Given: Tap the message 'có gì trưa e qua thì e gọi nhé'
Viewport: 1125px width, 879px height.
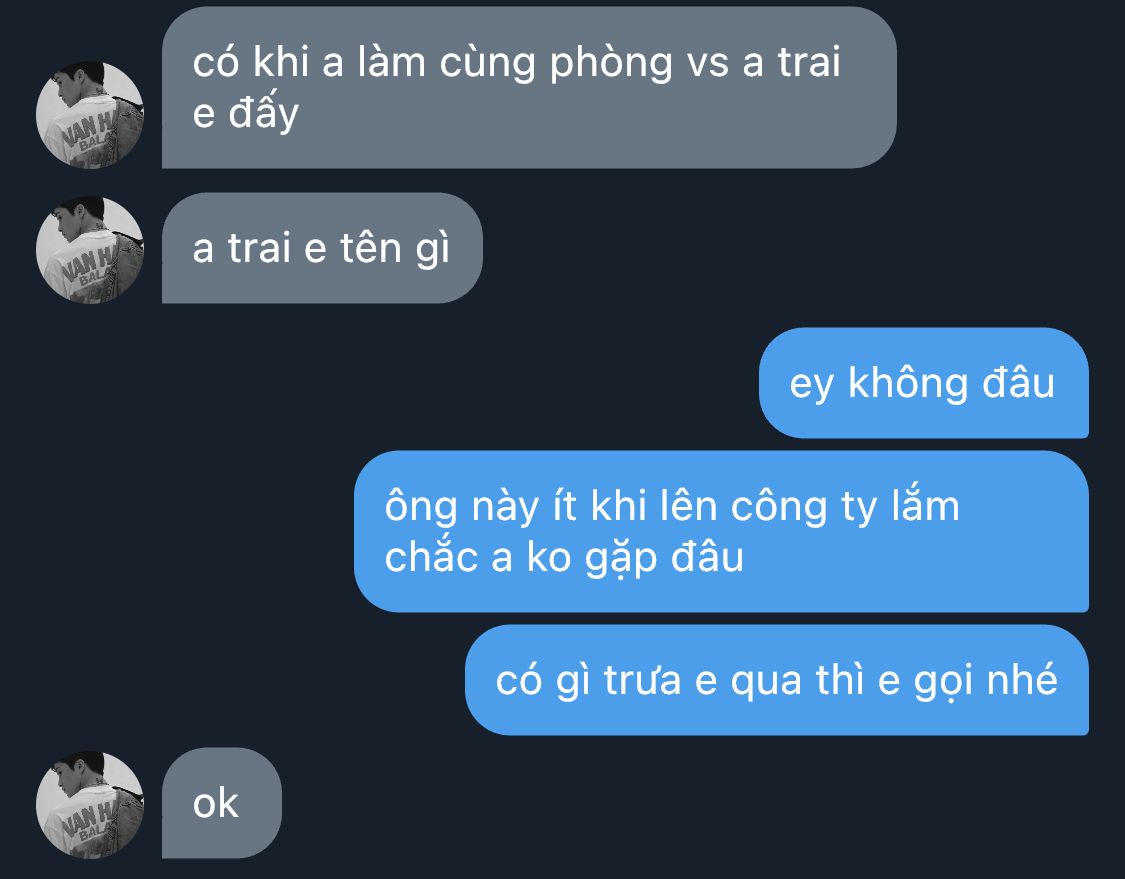Looking at the screenshot, I should (776, 680).
